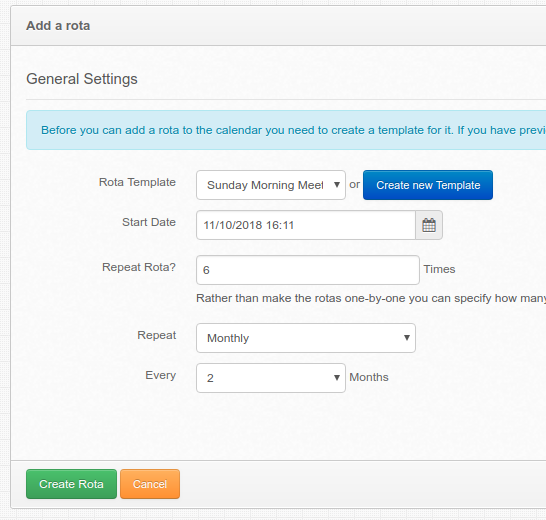The width and height of the screenshot is (546, 520).
Task: Open the Rota Template dropdown
Action: [271, 185]
